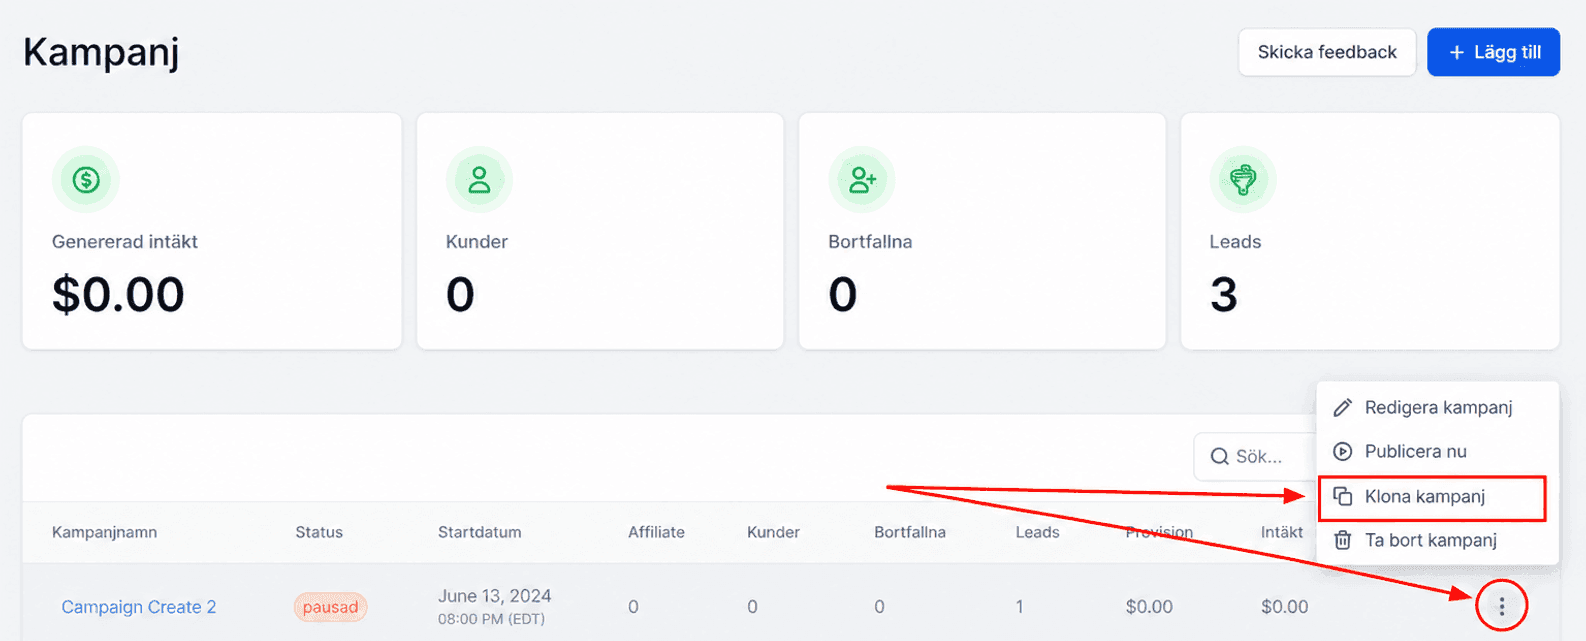Click the user-plus icon above Bortfallna
The image size is (1586, 641).
pos(862,180)
